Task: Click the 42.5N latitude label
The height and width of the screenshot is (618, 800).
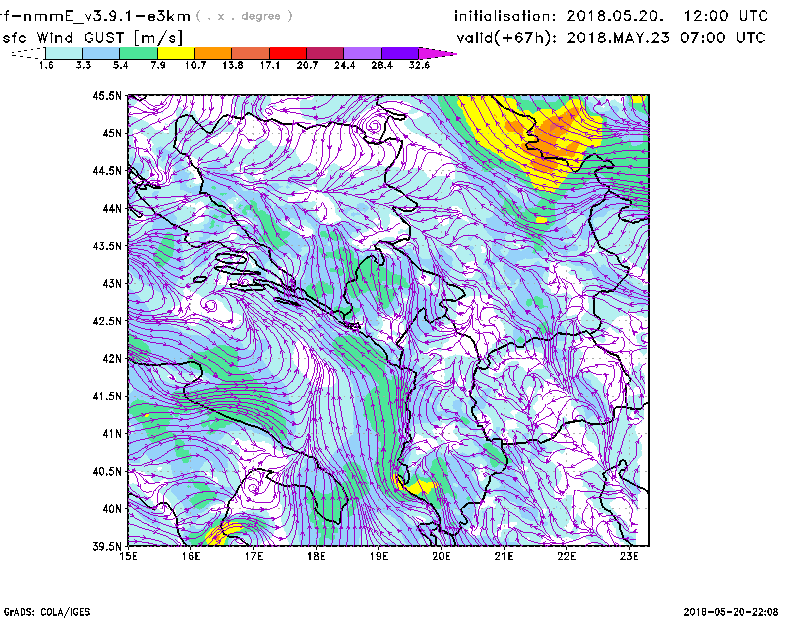Action: [x=107, y=321]
